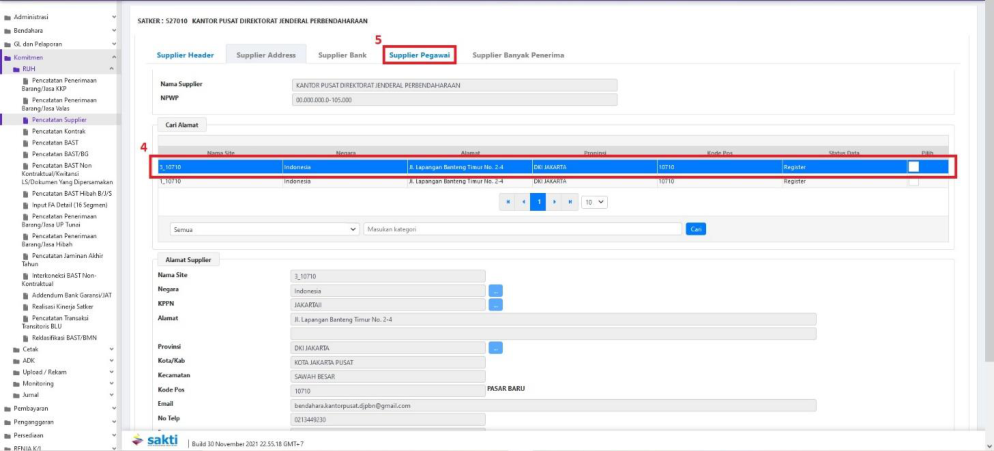Open the Semua filter category dropdown
The height and width of the screenshot is (451, 994).
point(264,229)
